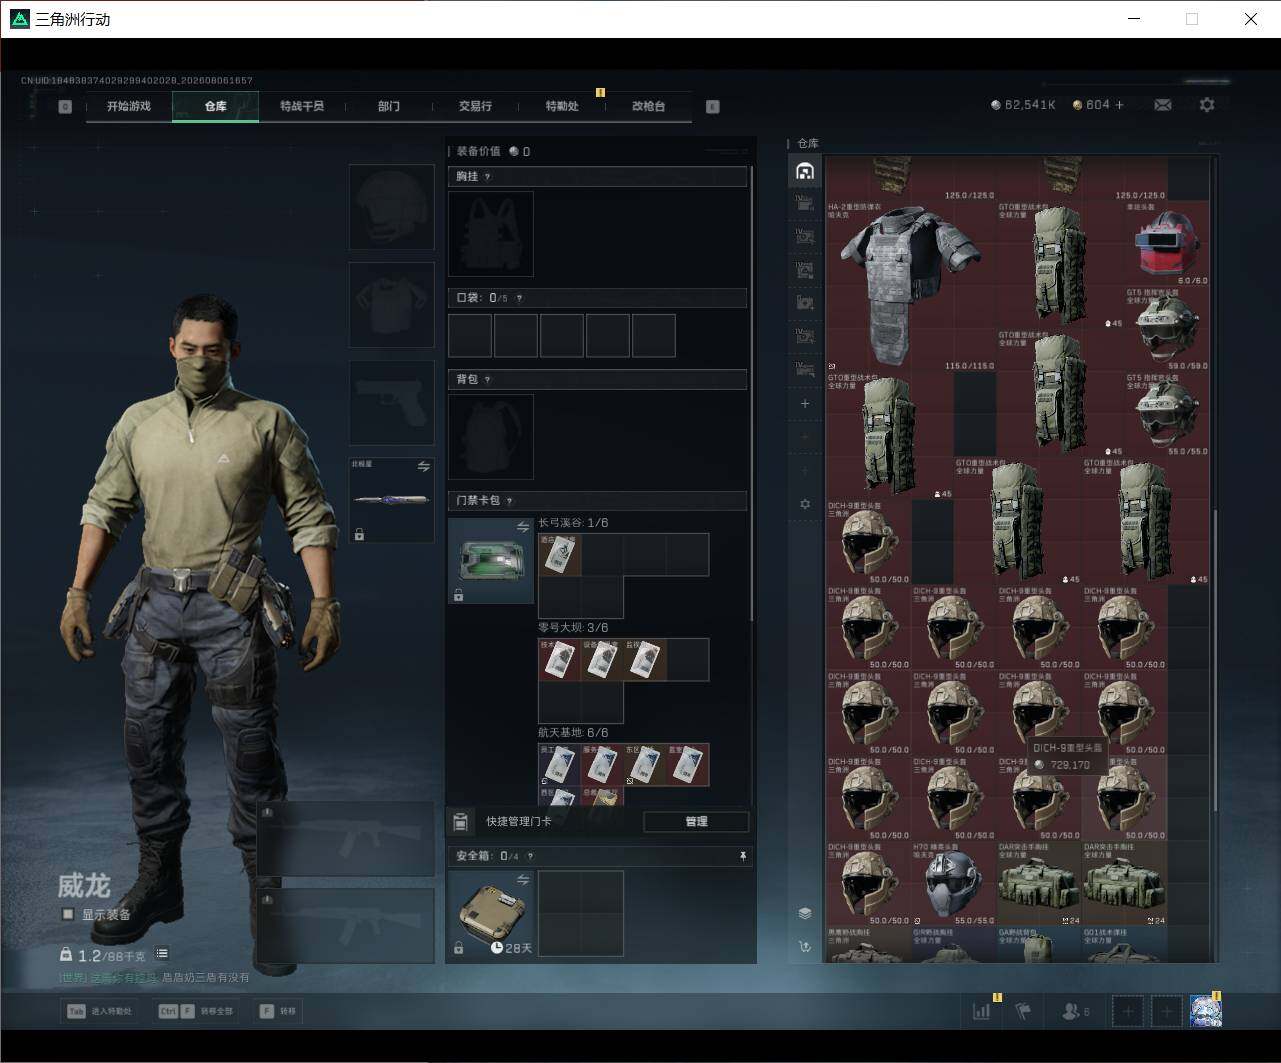The image size is (1281, 1063).
Task: Pin the 安全箱 section with pushpin icon
Action: pos(743,856)
